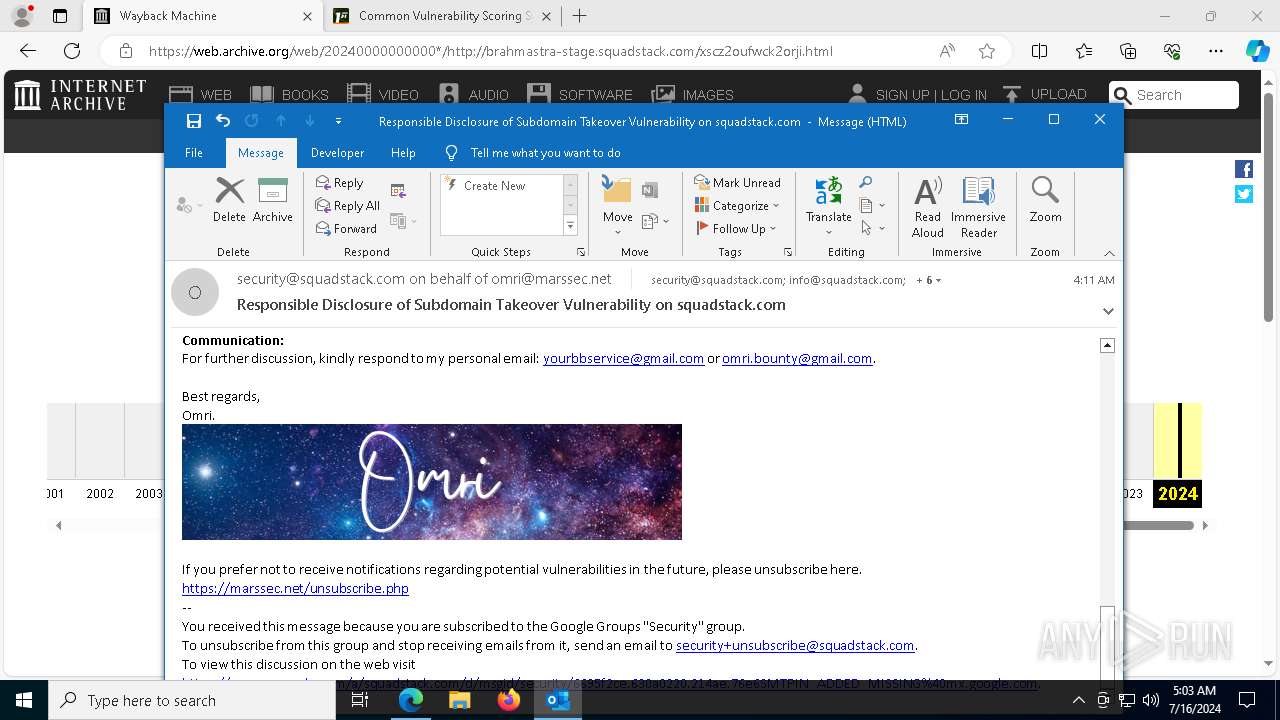Open Tags dialog launcher

click(x=788, y=252)
